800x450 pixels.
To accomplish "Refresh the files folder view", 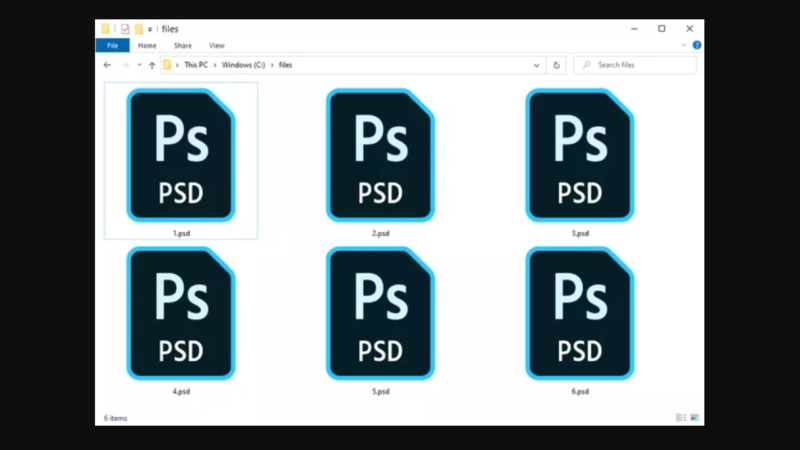I will pyautogui.click(x=557, y=65).
